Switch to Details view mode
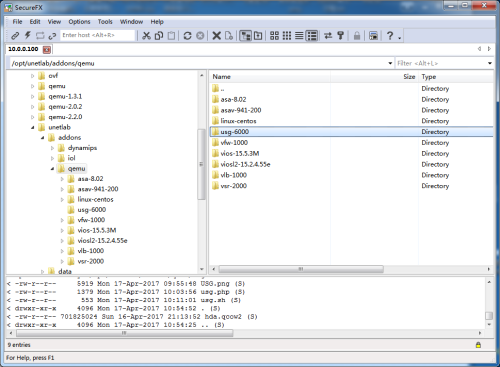Viewport: 500px width, 367px height. tap(312, 35)
